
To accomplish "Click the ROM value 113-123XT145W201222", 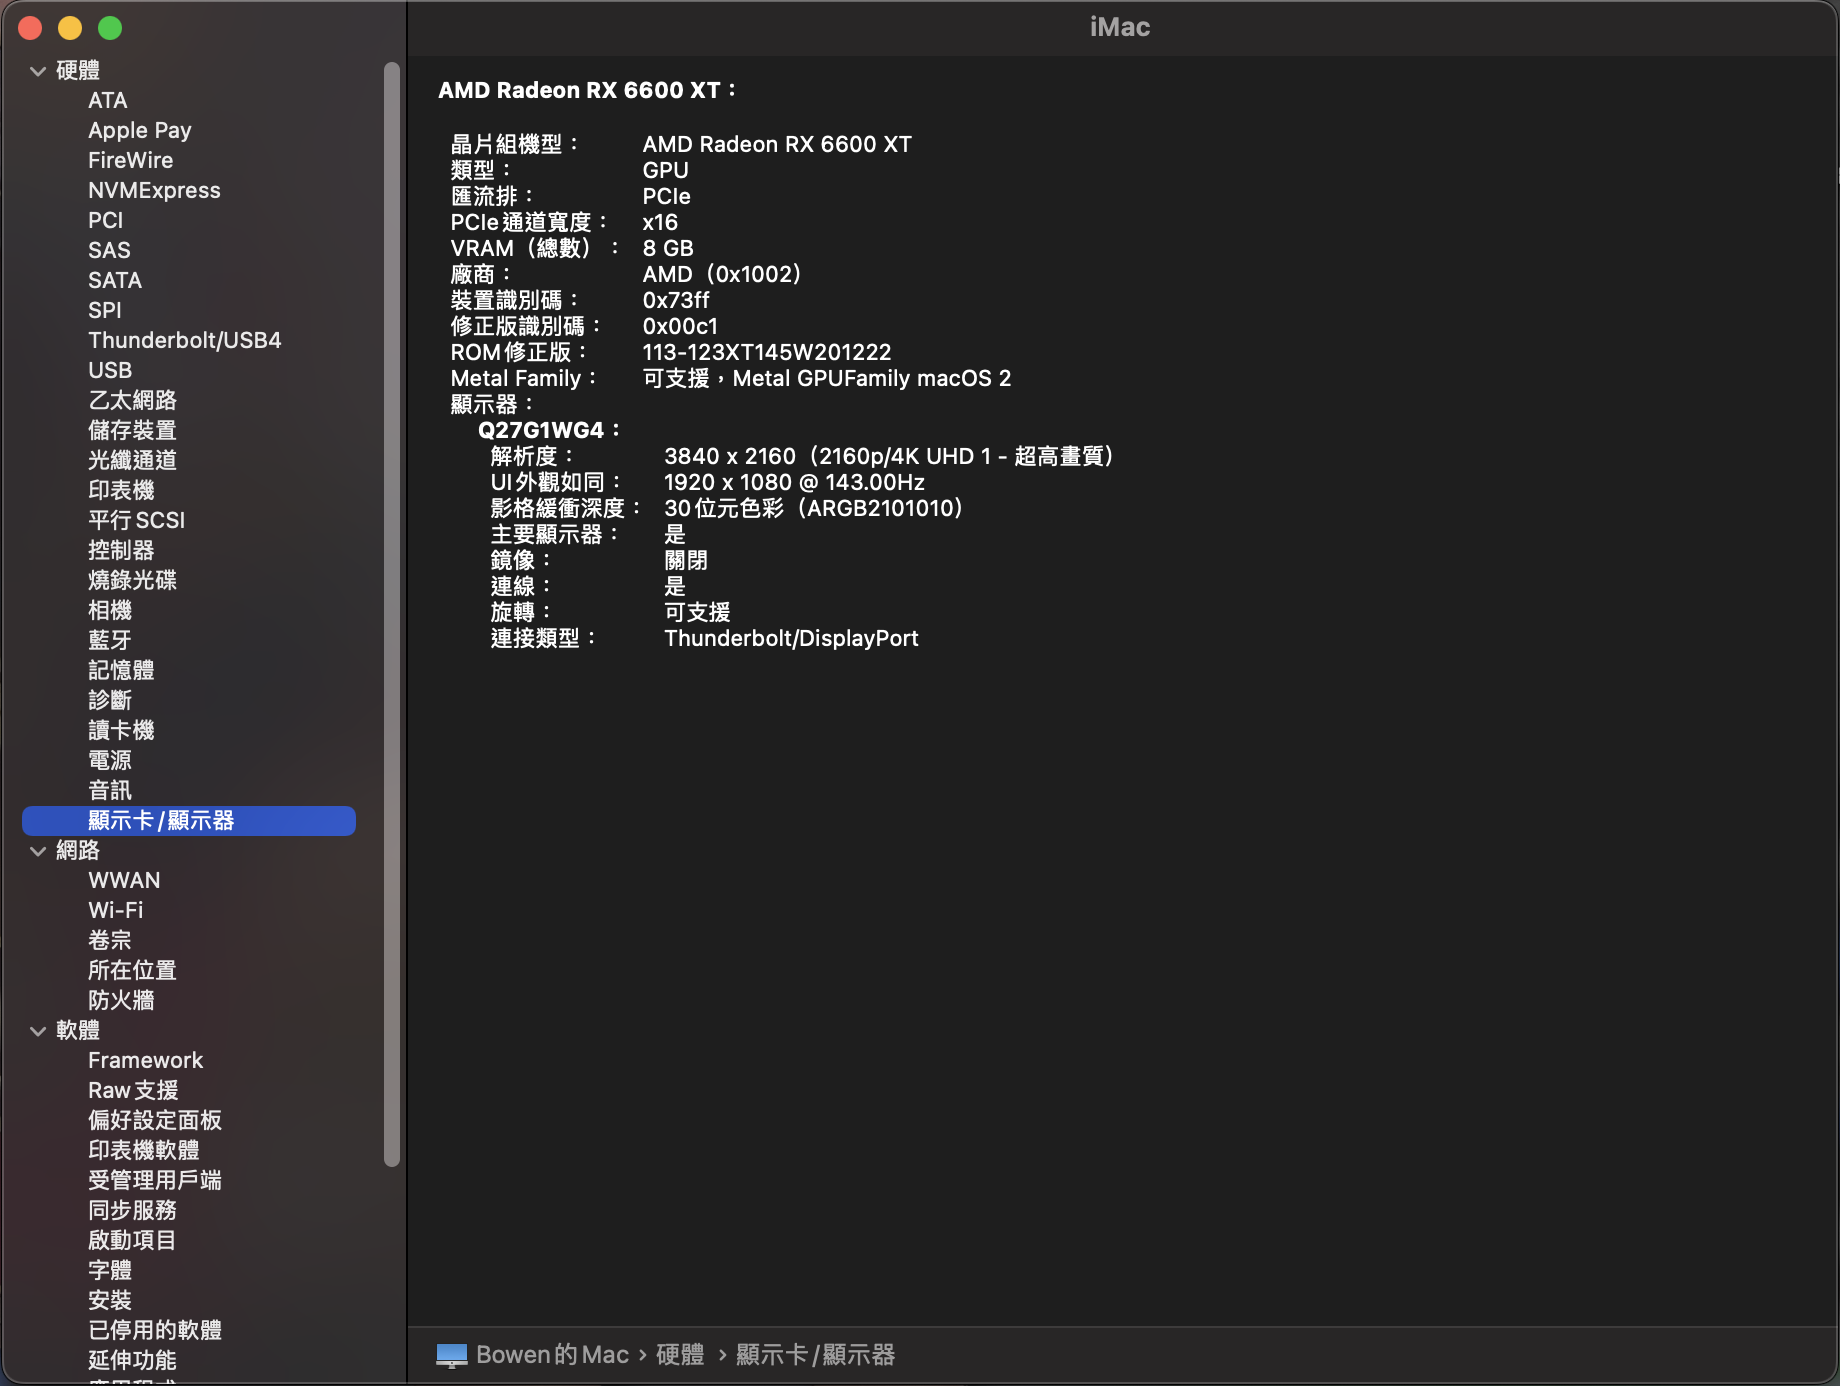I will (767, 353).
